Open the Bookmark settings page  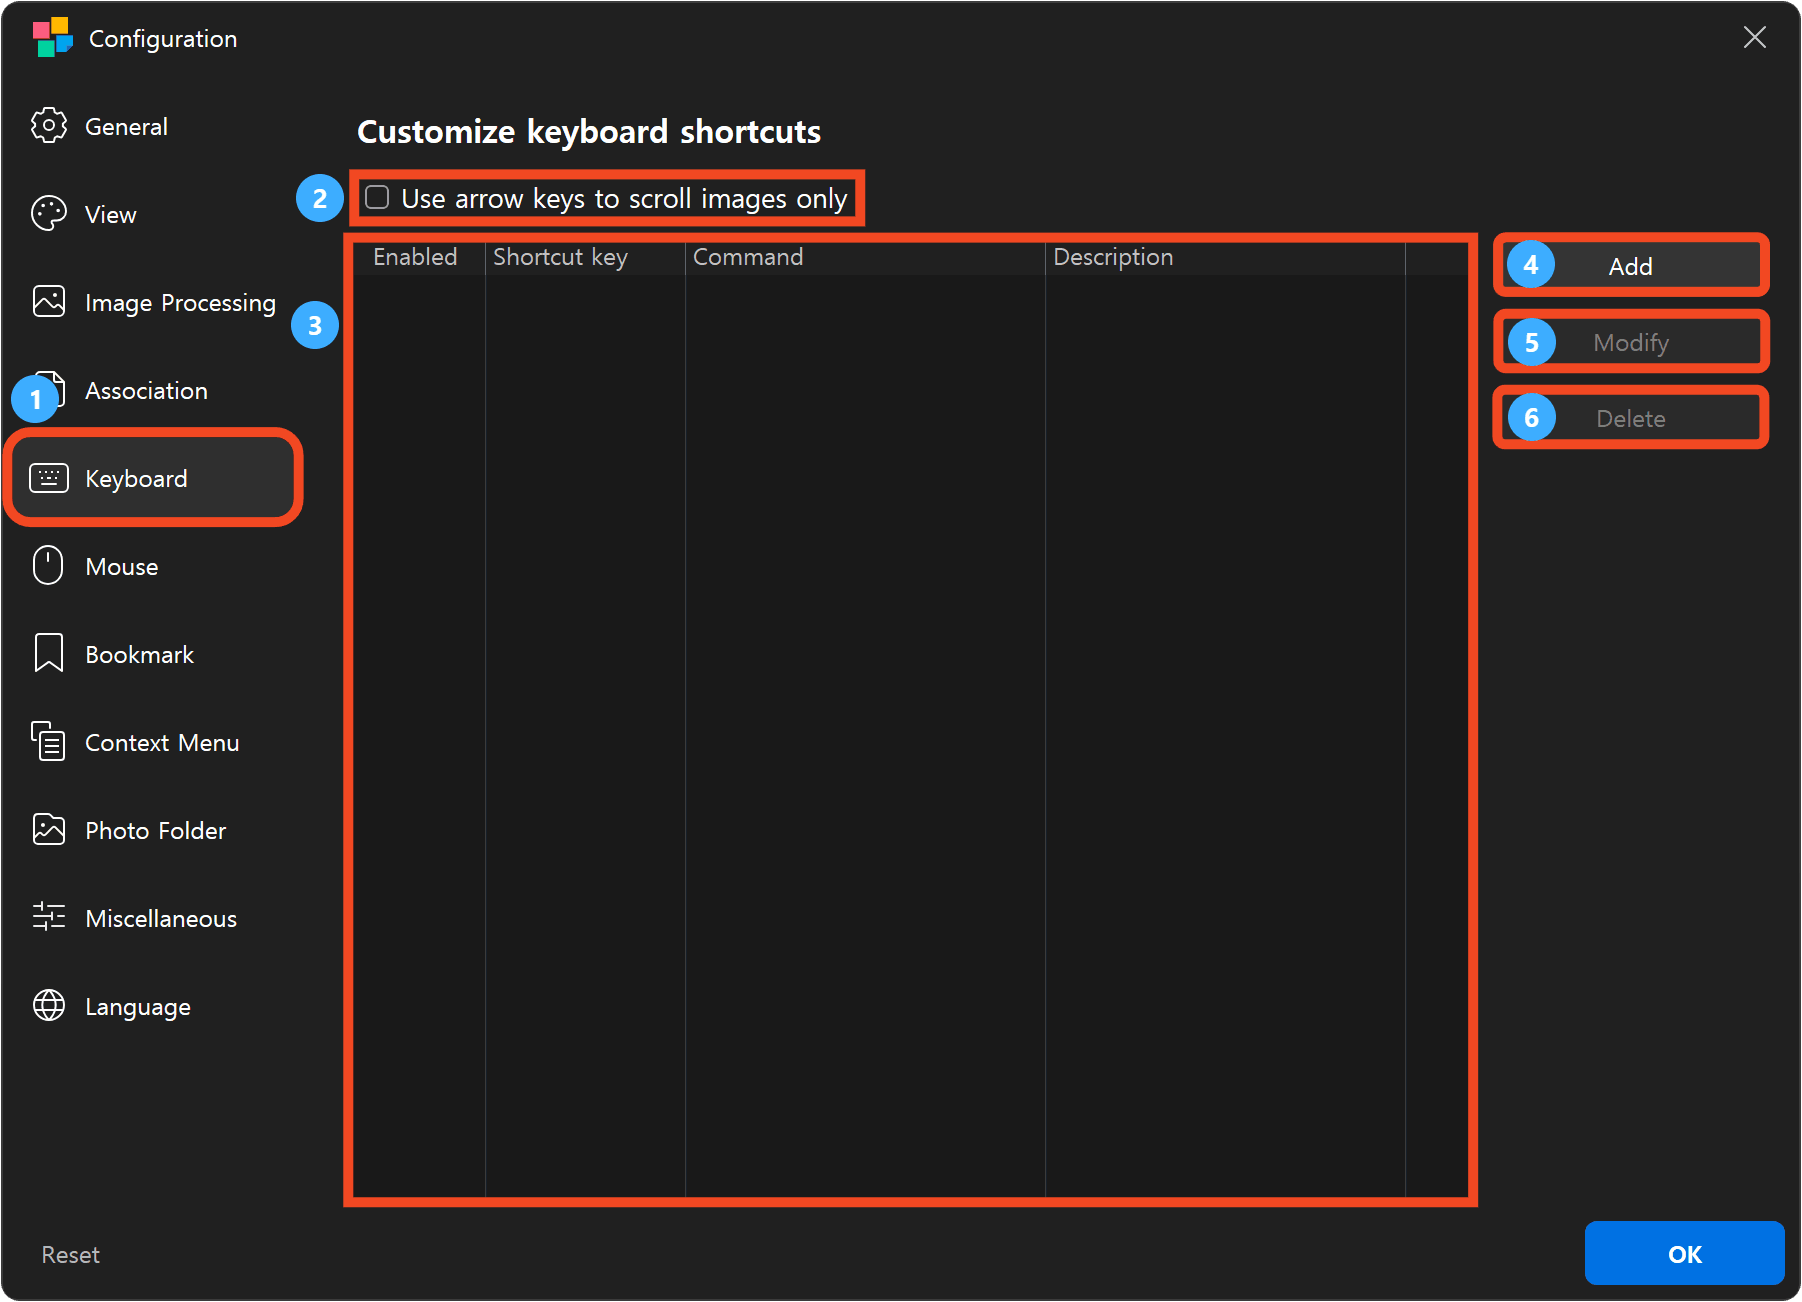click(150, 654)
